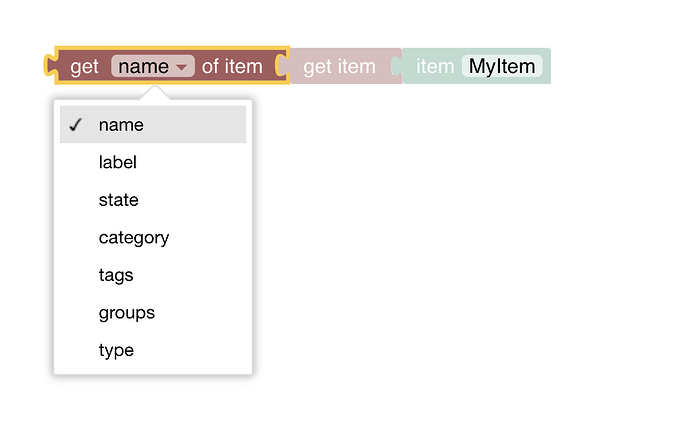Image resolution: width=690 pixels, height=445 pixels.
Task: Select the category option
Action: tap(134, 237)
